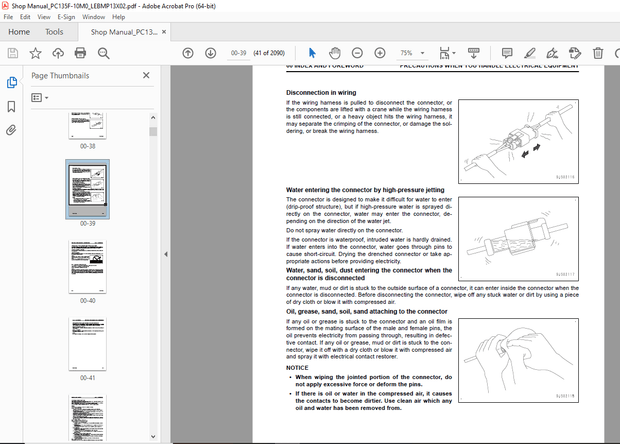This screenshot has height=444, width=620.
Task: Click the page number field 00-39
Action: click(238, 53)
